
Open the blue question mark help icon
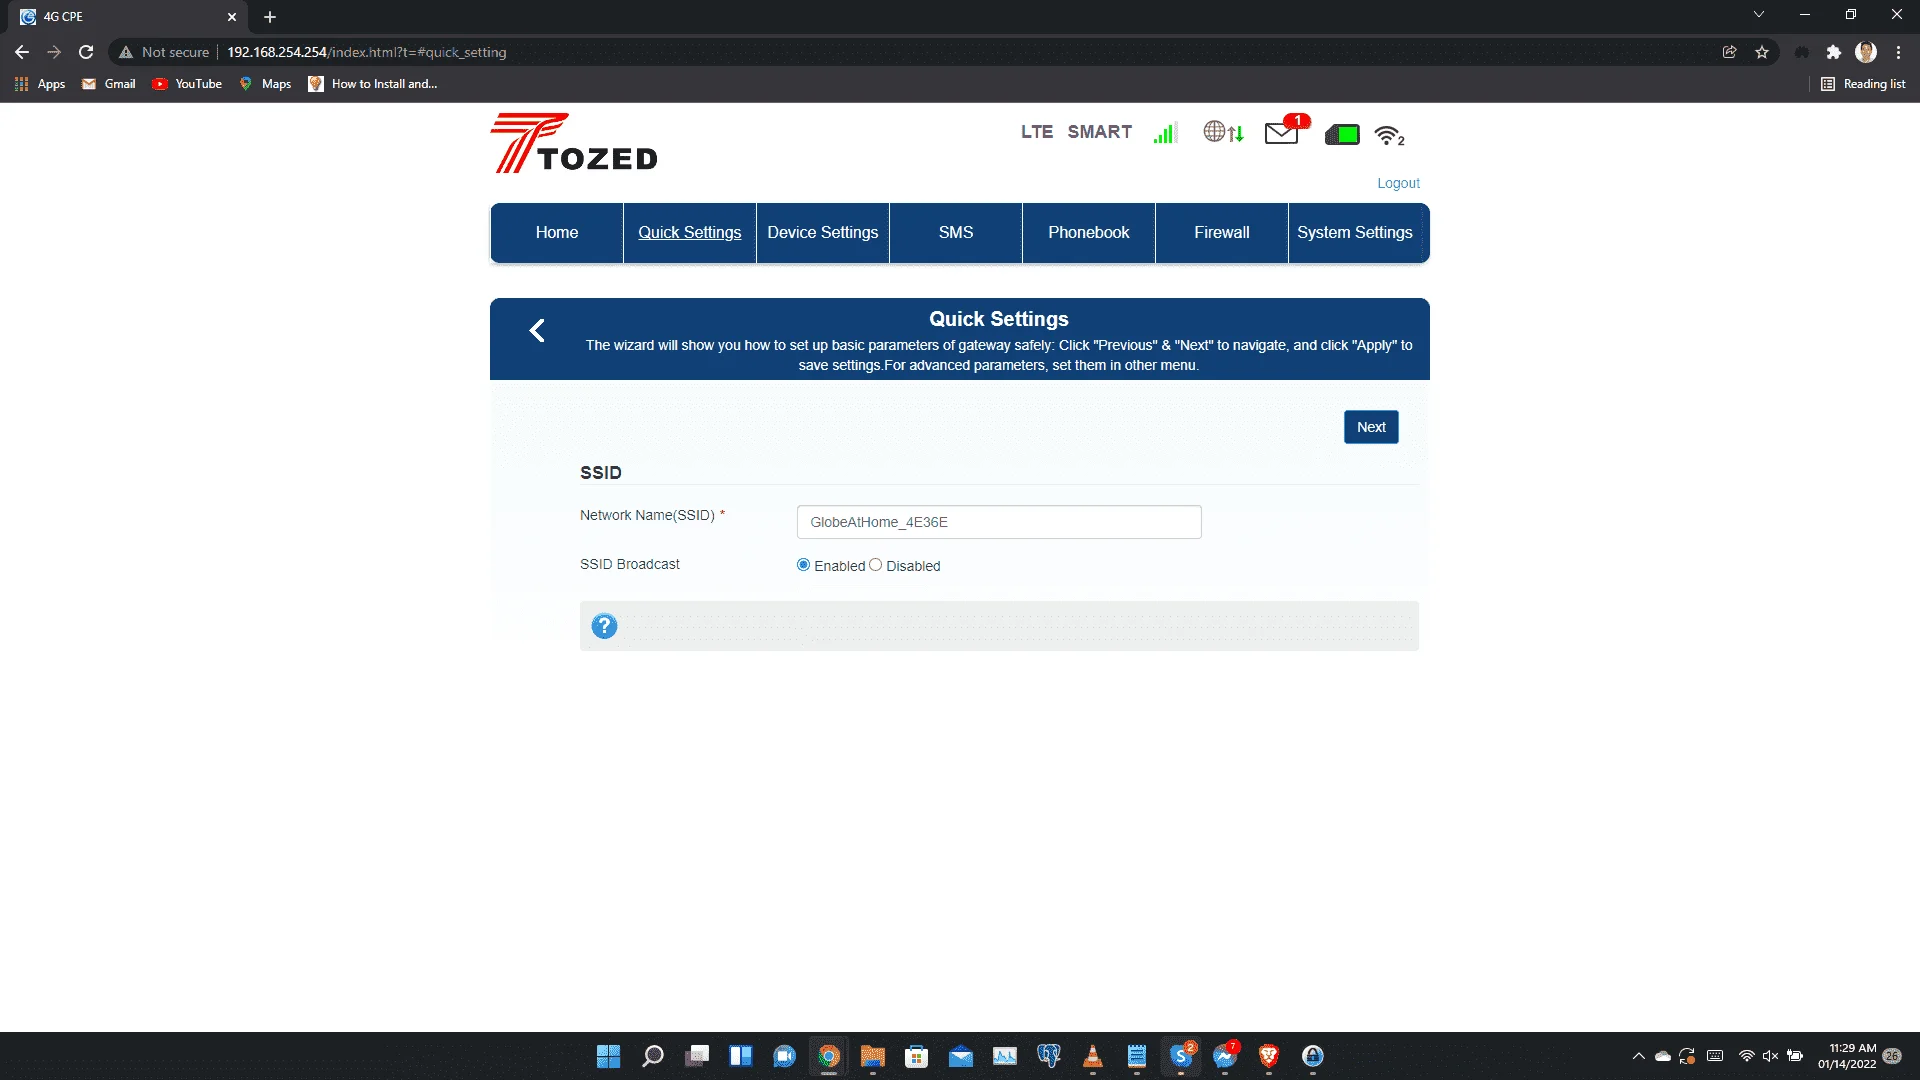point(604,626)
